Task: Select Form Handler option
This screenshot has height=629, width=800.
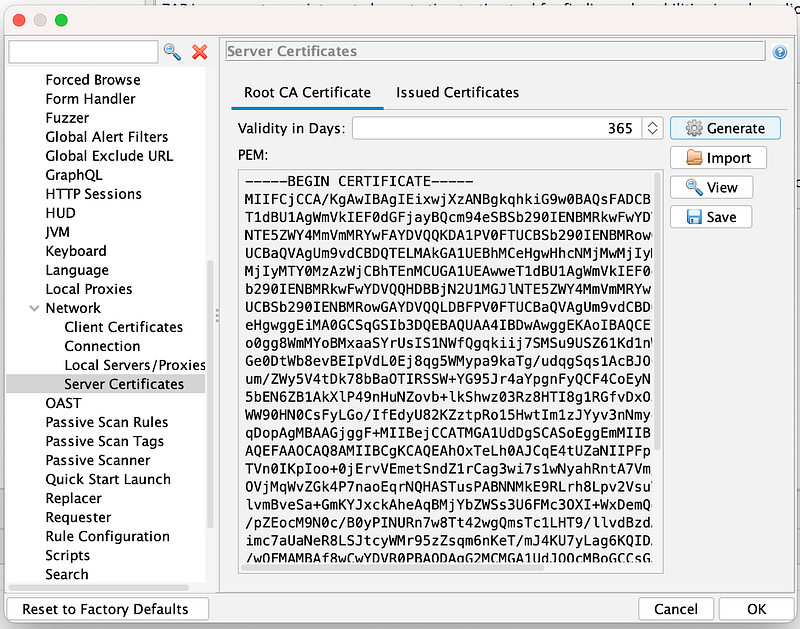Action: [x=90, y=98]
